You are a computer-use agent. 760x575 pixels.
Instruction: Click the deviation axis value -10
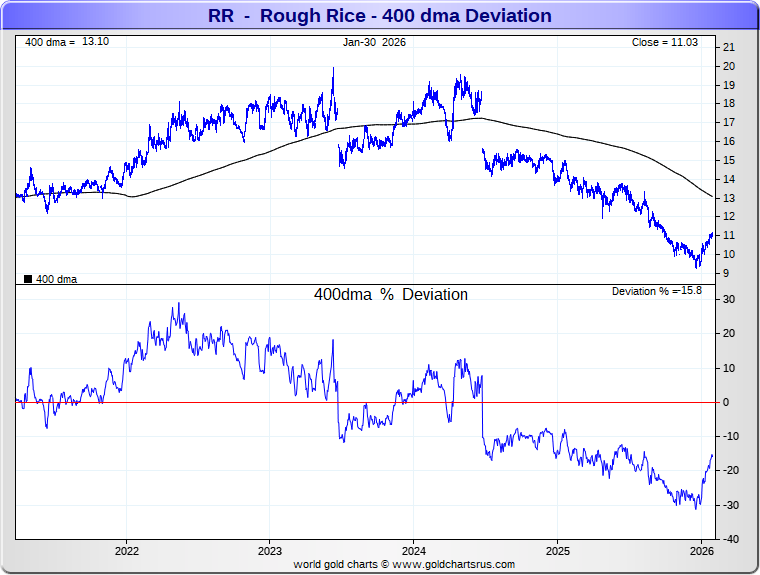coord(731,436)
